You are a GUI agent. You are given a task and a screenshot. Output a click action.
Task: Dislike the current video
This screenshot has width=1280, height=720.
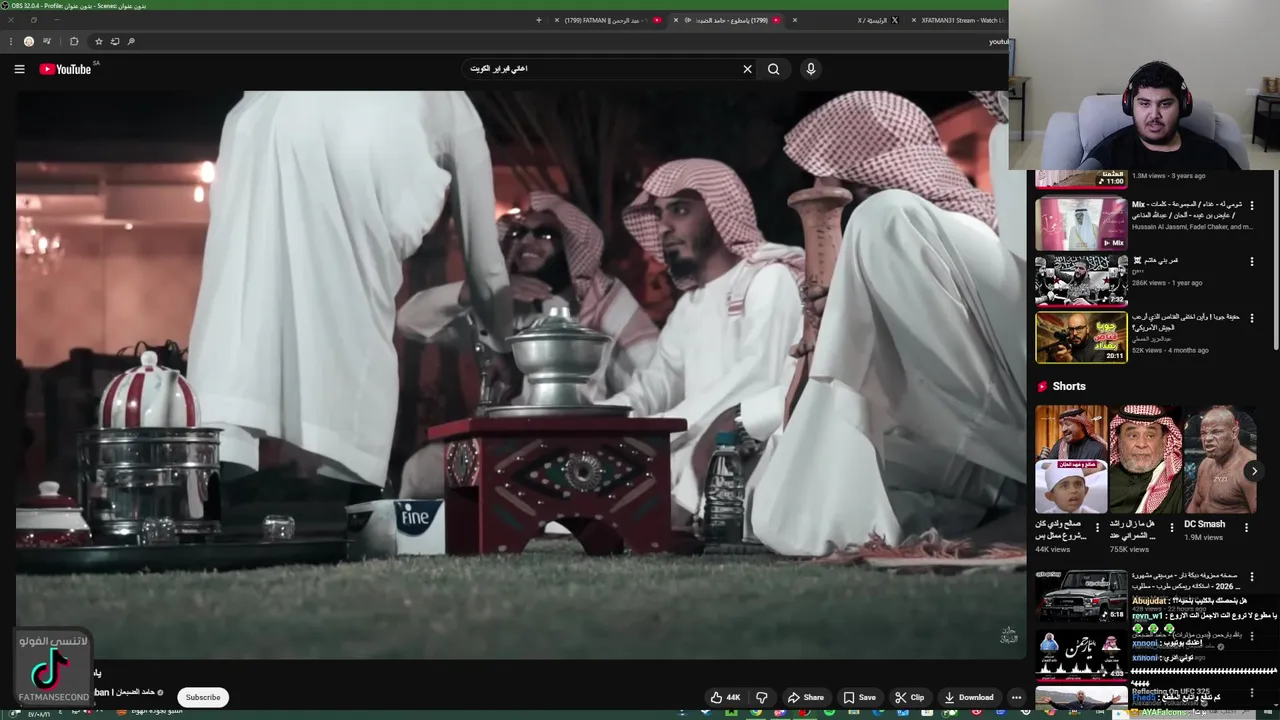point(762,697)
